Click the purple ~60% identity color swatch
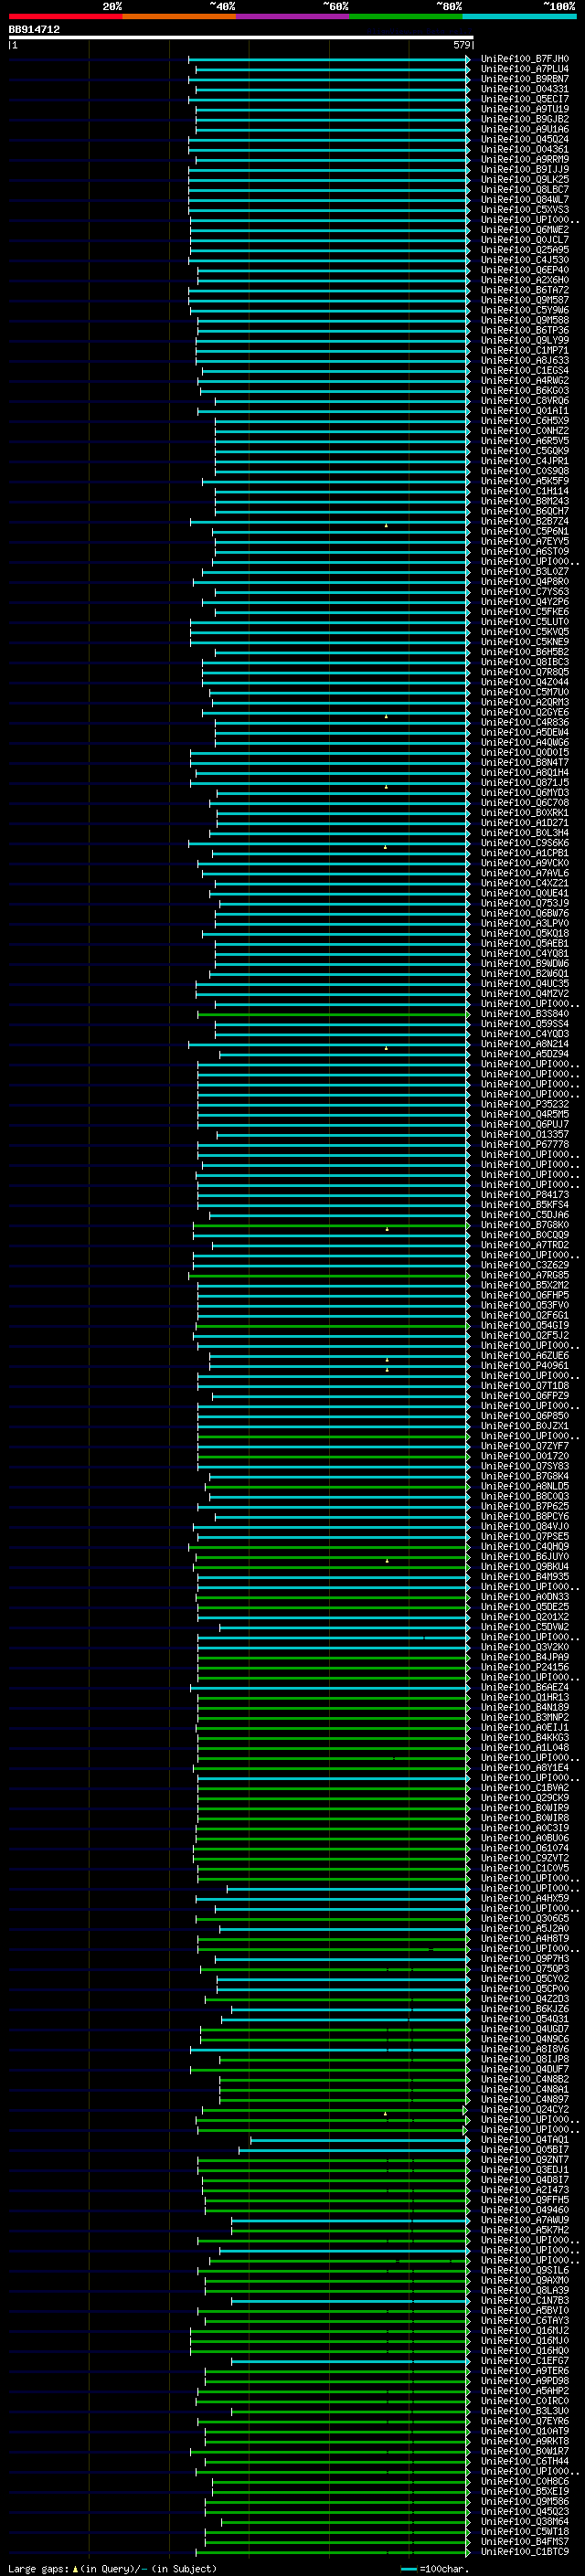The width and height of the screenshot is (585, 2576). pos(293,16)
